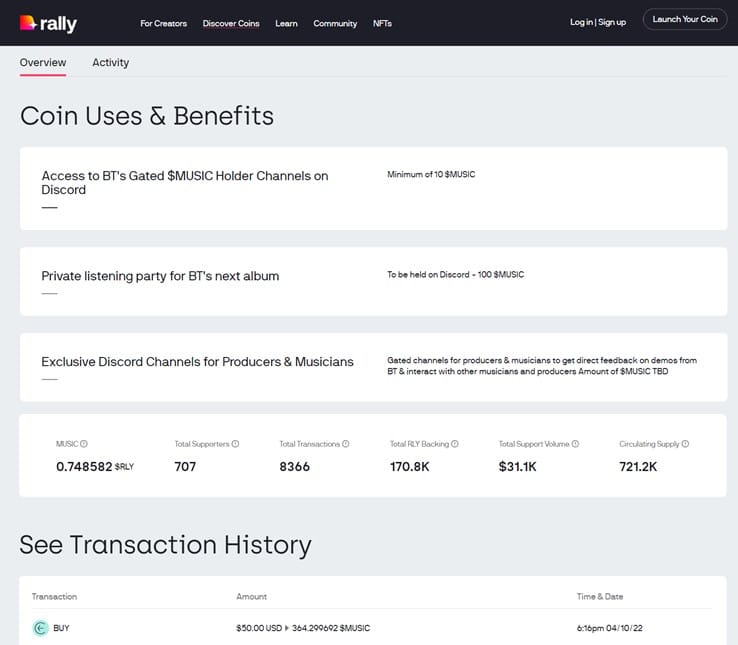Image resolution: width=738 pixels, height=645 pixels.
Task: Click info icon beside Total Support Volume
Action: [575, 444]
